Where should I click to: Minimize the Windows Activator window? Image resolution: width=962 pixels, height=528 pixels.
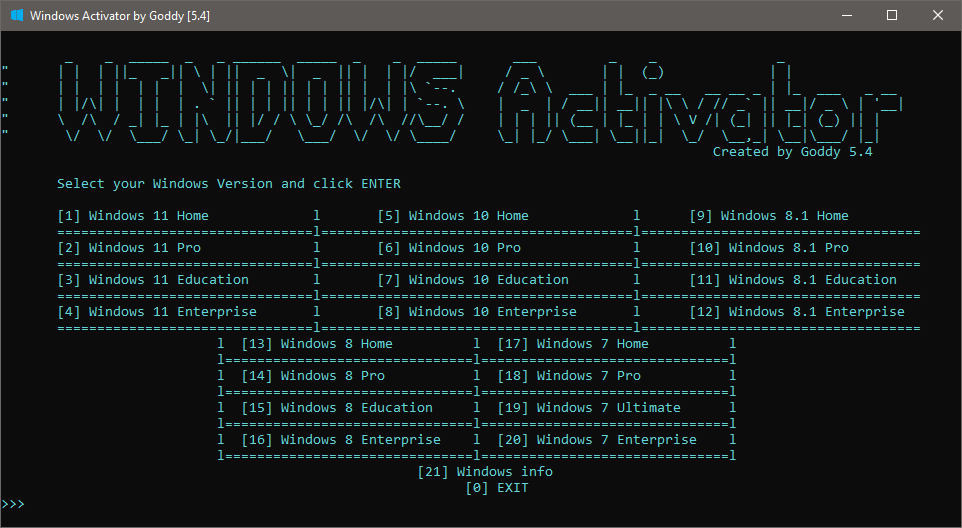point(847,15)
